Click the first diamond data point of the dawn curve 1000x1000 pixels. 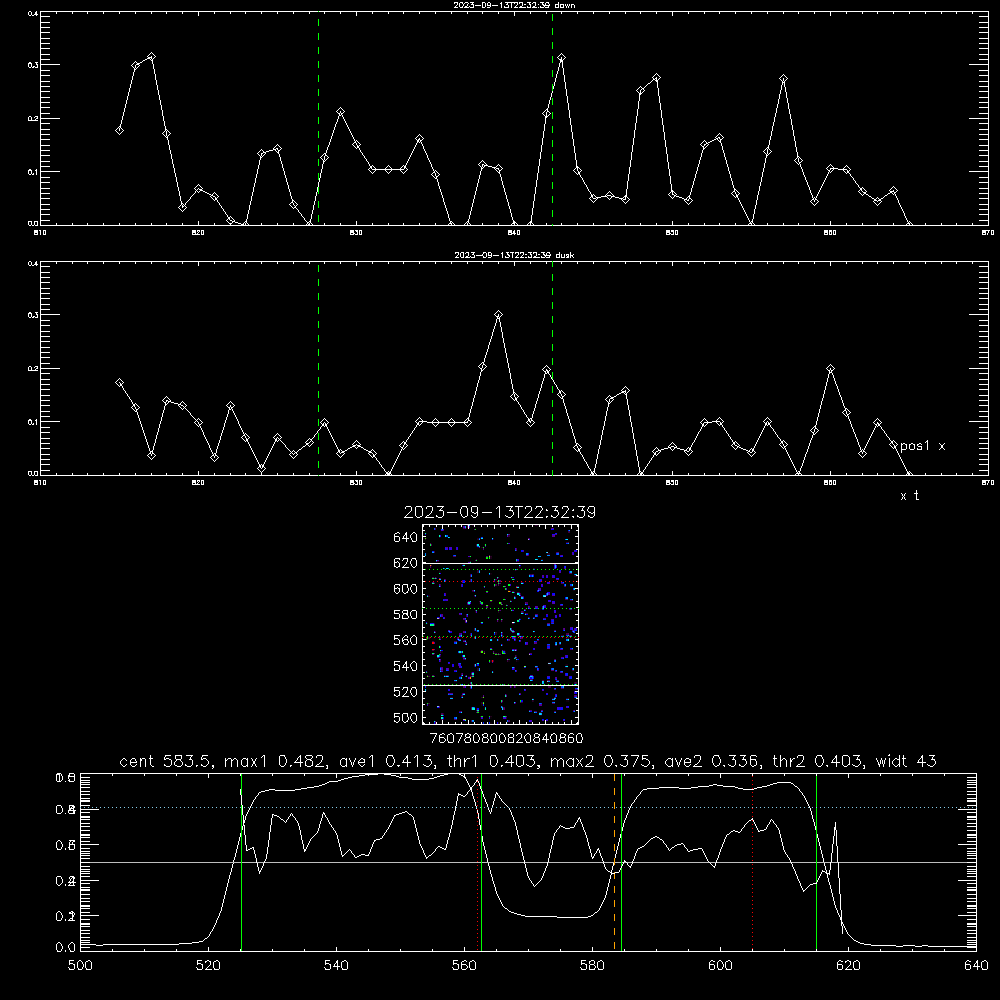point(119,130)
